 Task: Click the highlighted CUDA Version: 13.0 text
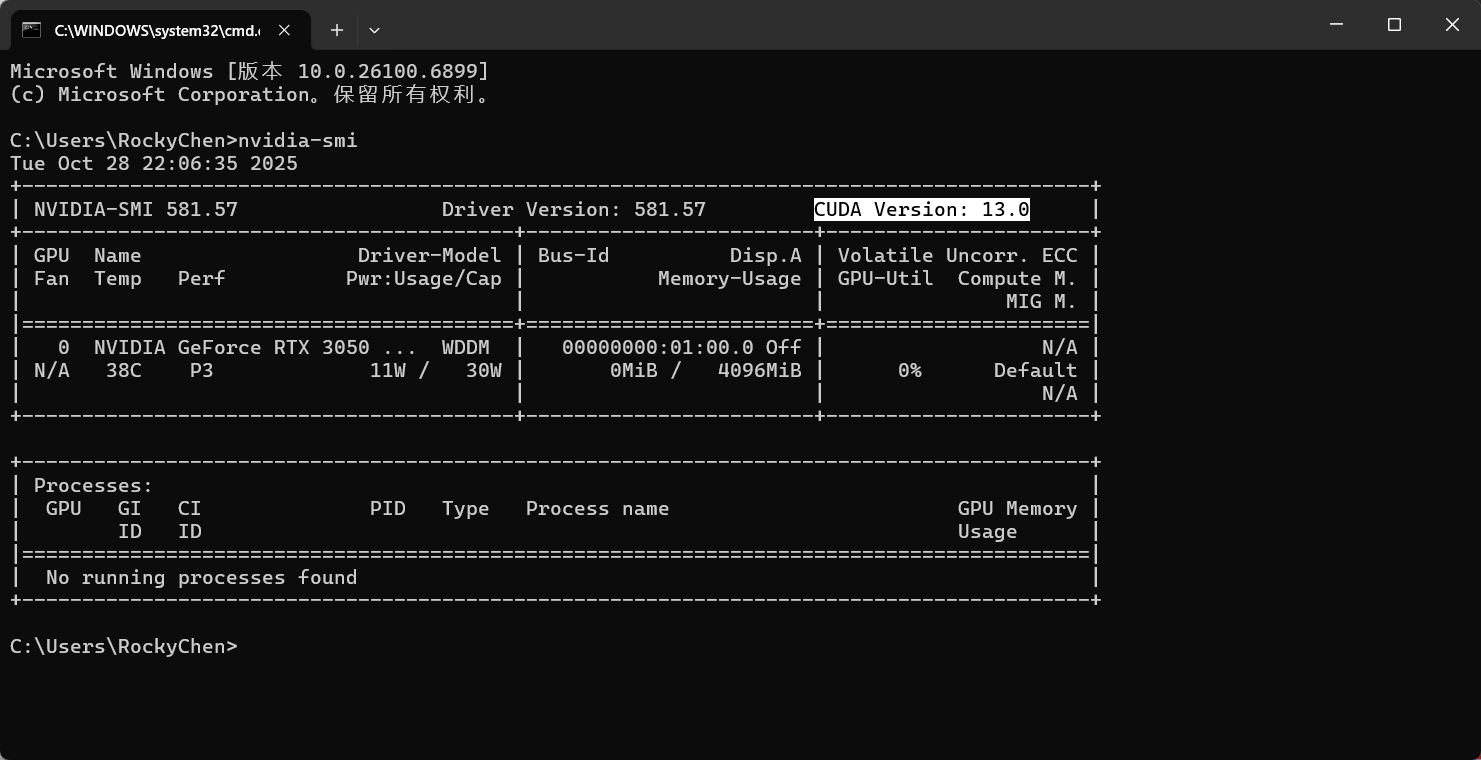(x=922, y=210)
